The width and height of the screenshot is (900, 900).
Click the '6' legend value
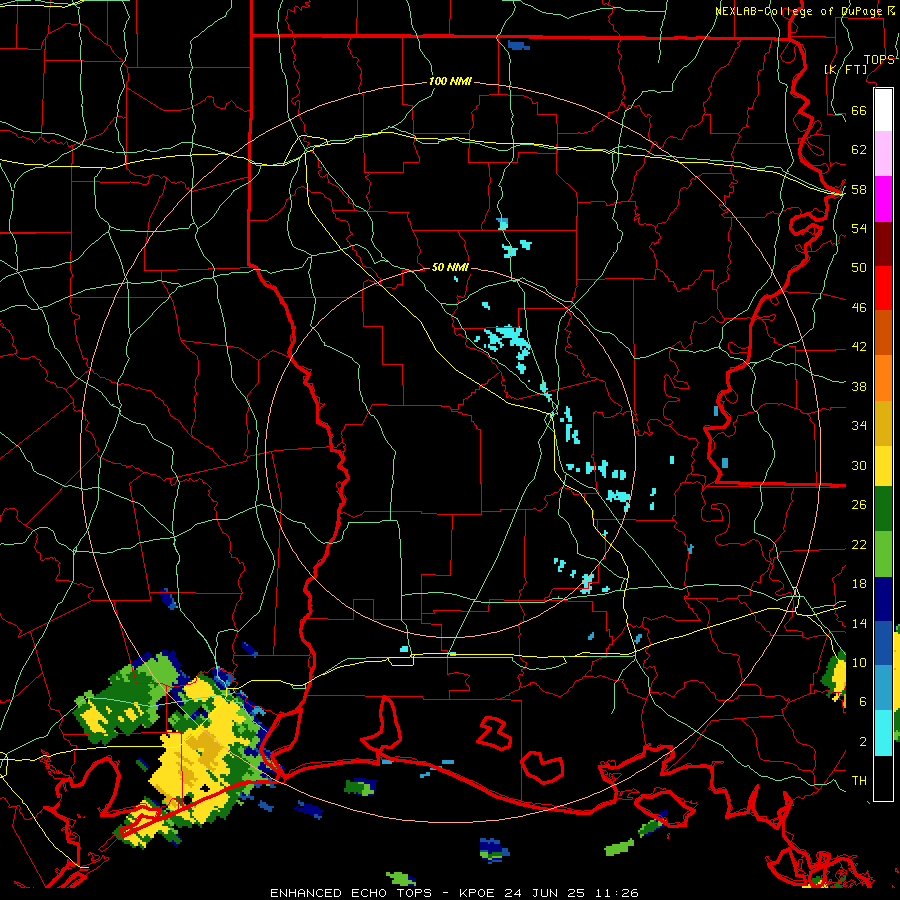(x=863, y=702)
